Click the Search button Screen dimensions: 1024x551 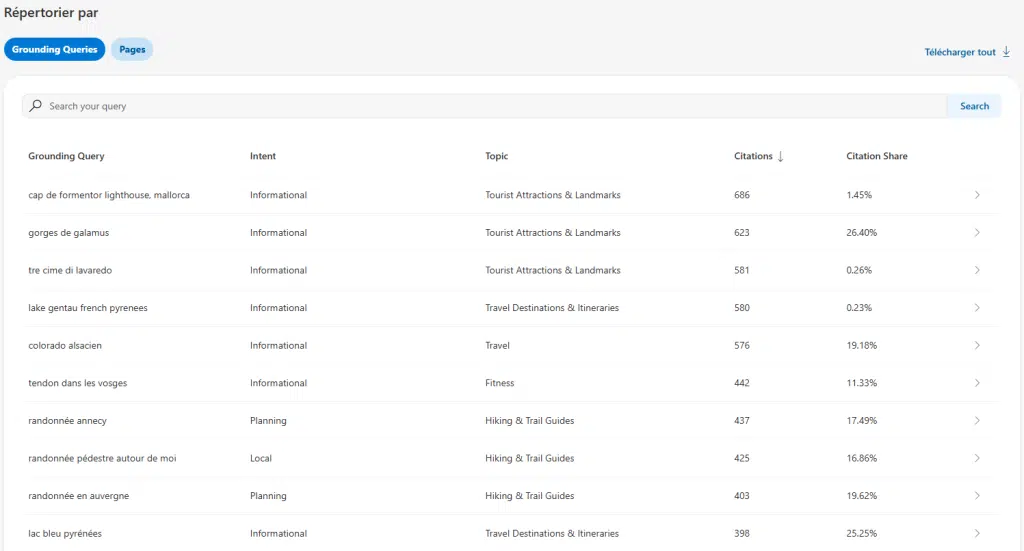974,106
